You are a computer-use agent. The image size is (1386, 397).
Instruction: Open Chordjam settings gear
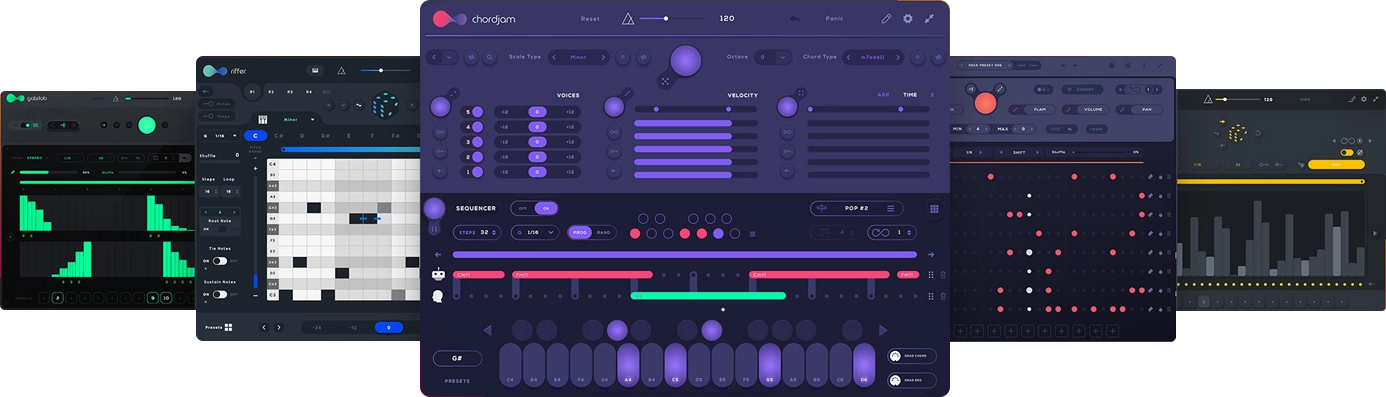point(908,18)
